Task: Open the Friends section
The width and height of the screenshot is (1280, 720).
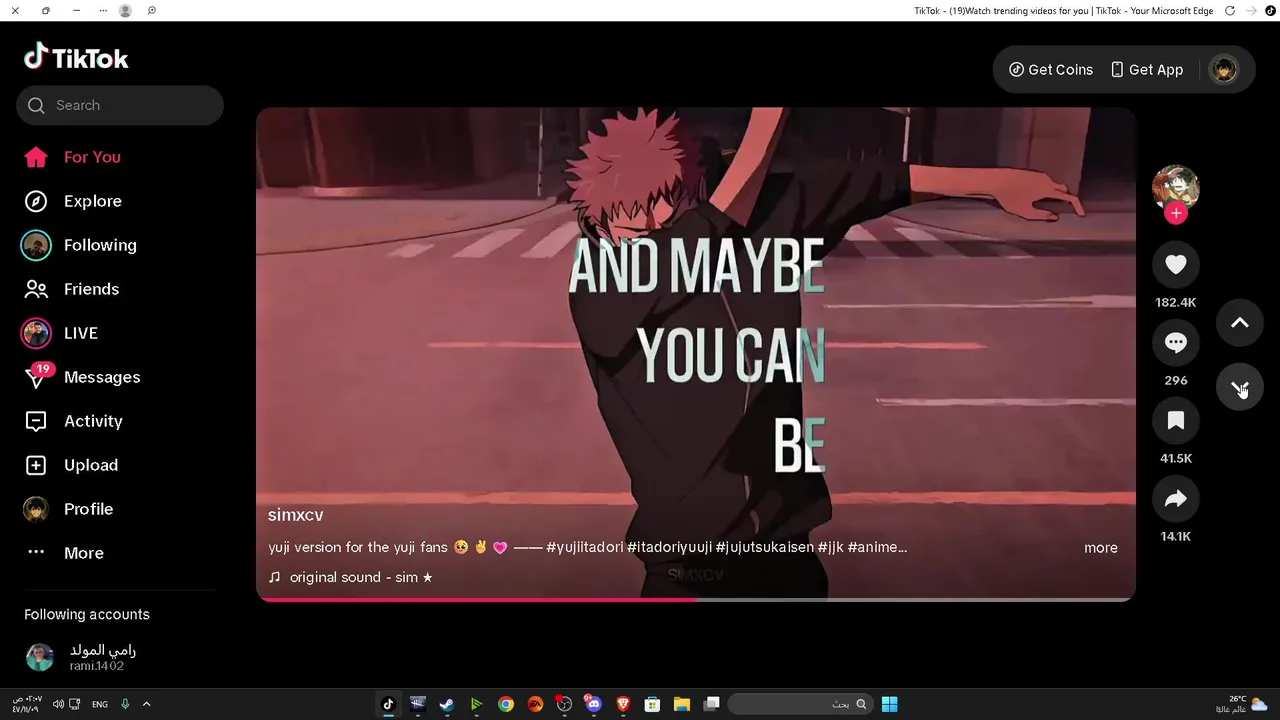Action: 91,289
